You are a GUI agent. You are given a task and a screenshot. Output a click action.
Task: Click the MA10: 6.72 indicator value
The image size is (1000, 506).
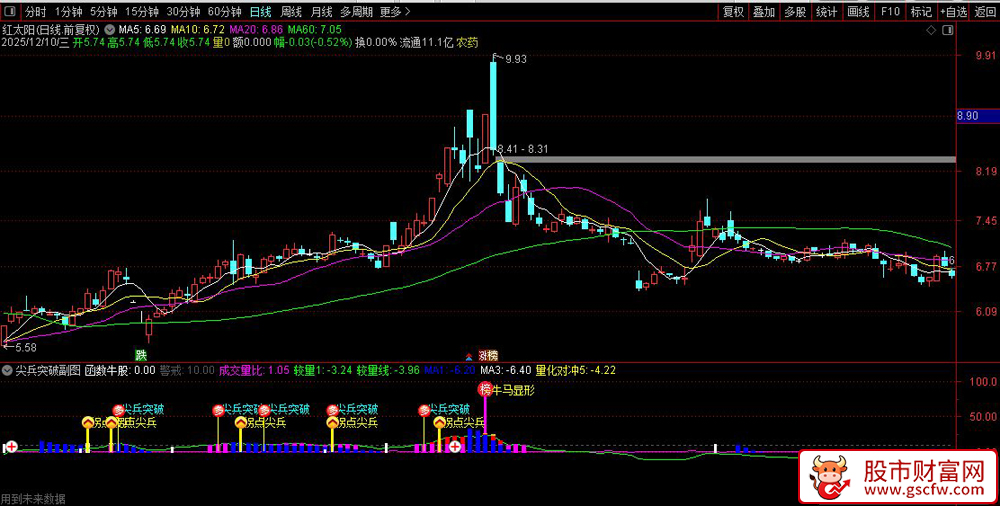(197, 29)
